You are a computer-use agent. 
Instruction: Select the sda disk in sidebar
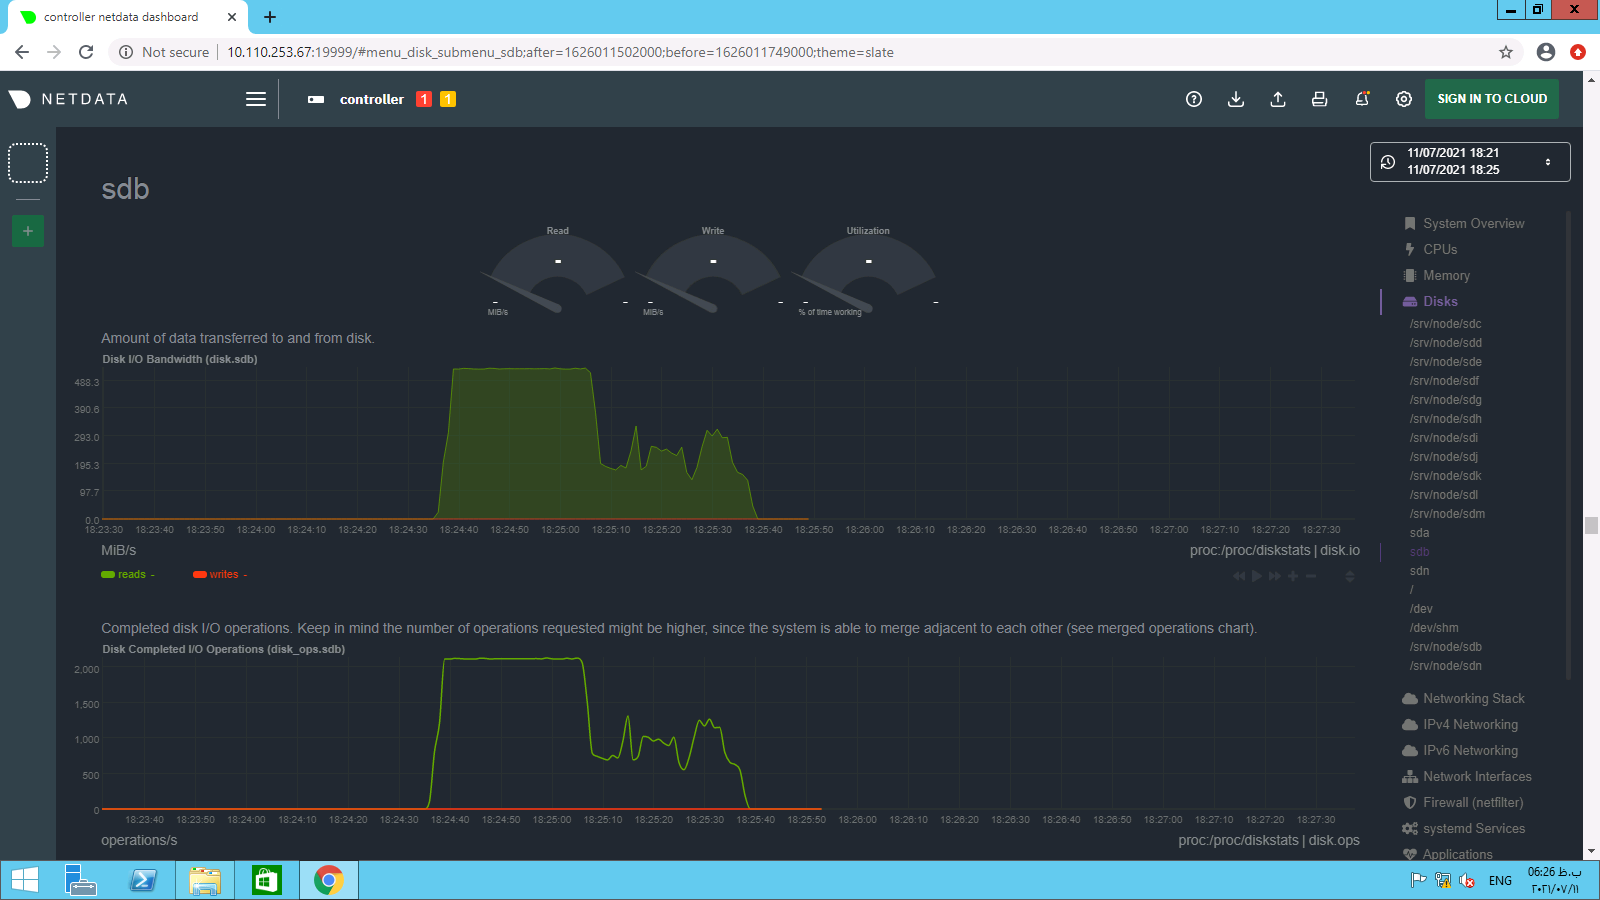click(x=1419, y=533)
